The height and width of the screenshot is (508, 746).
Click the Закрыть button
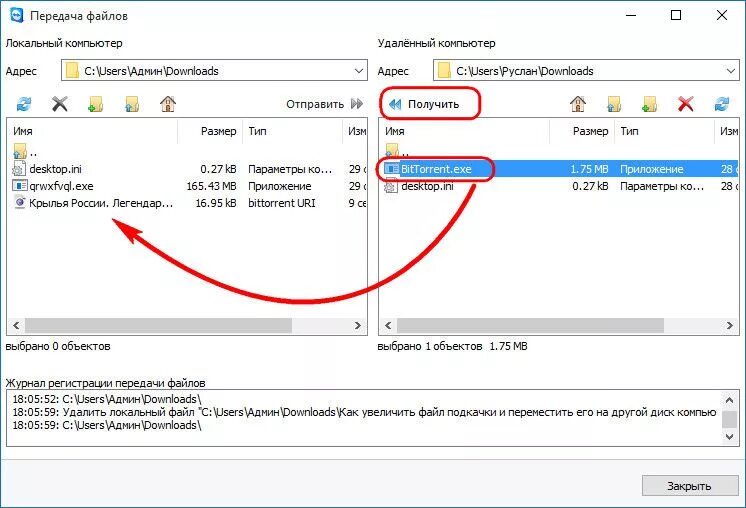[x=689, y=486]
